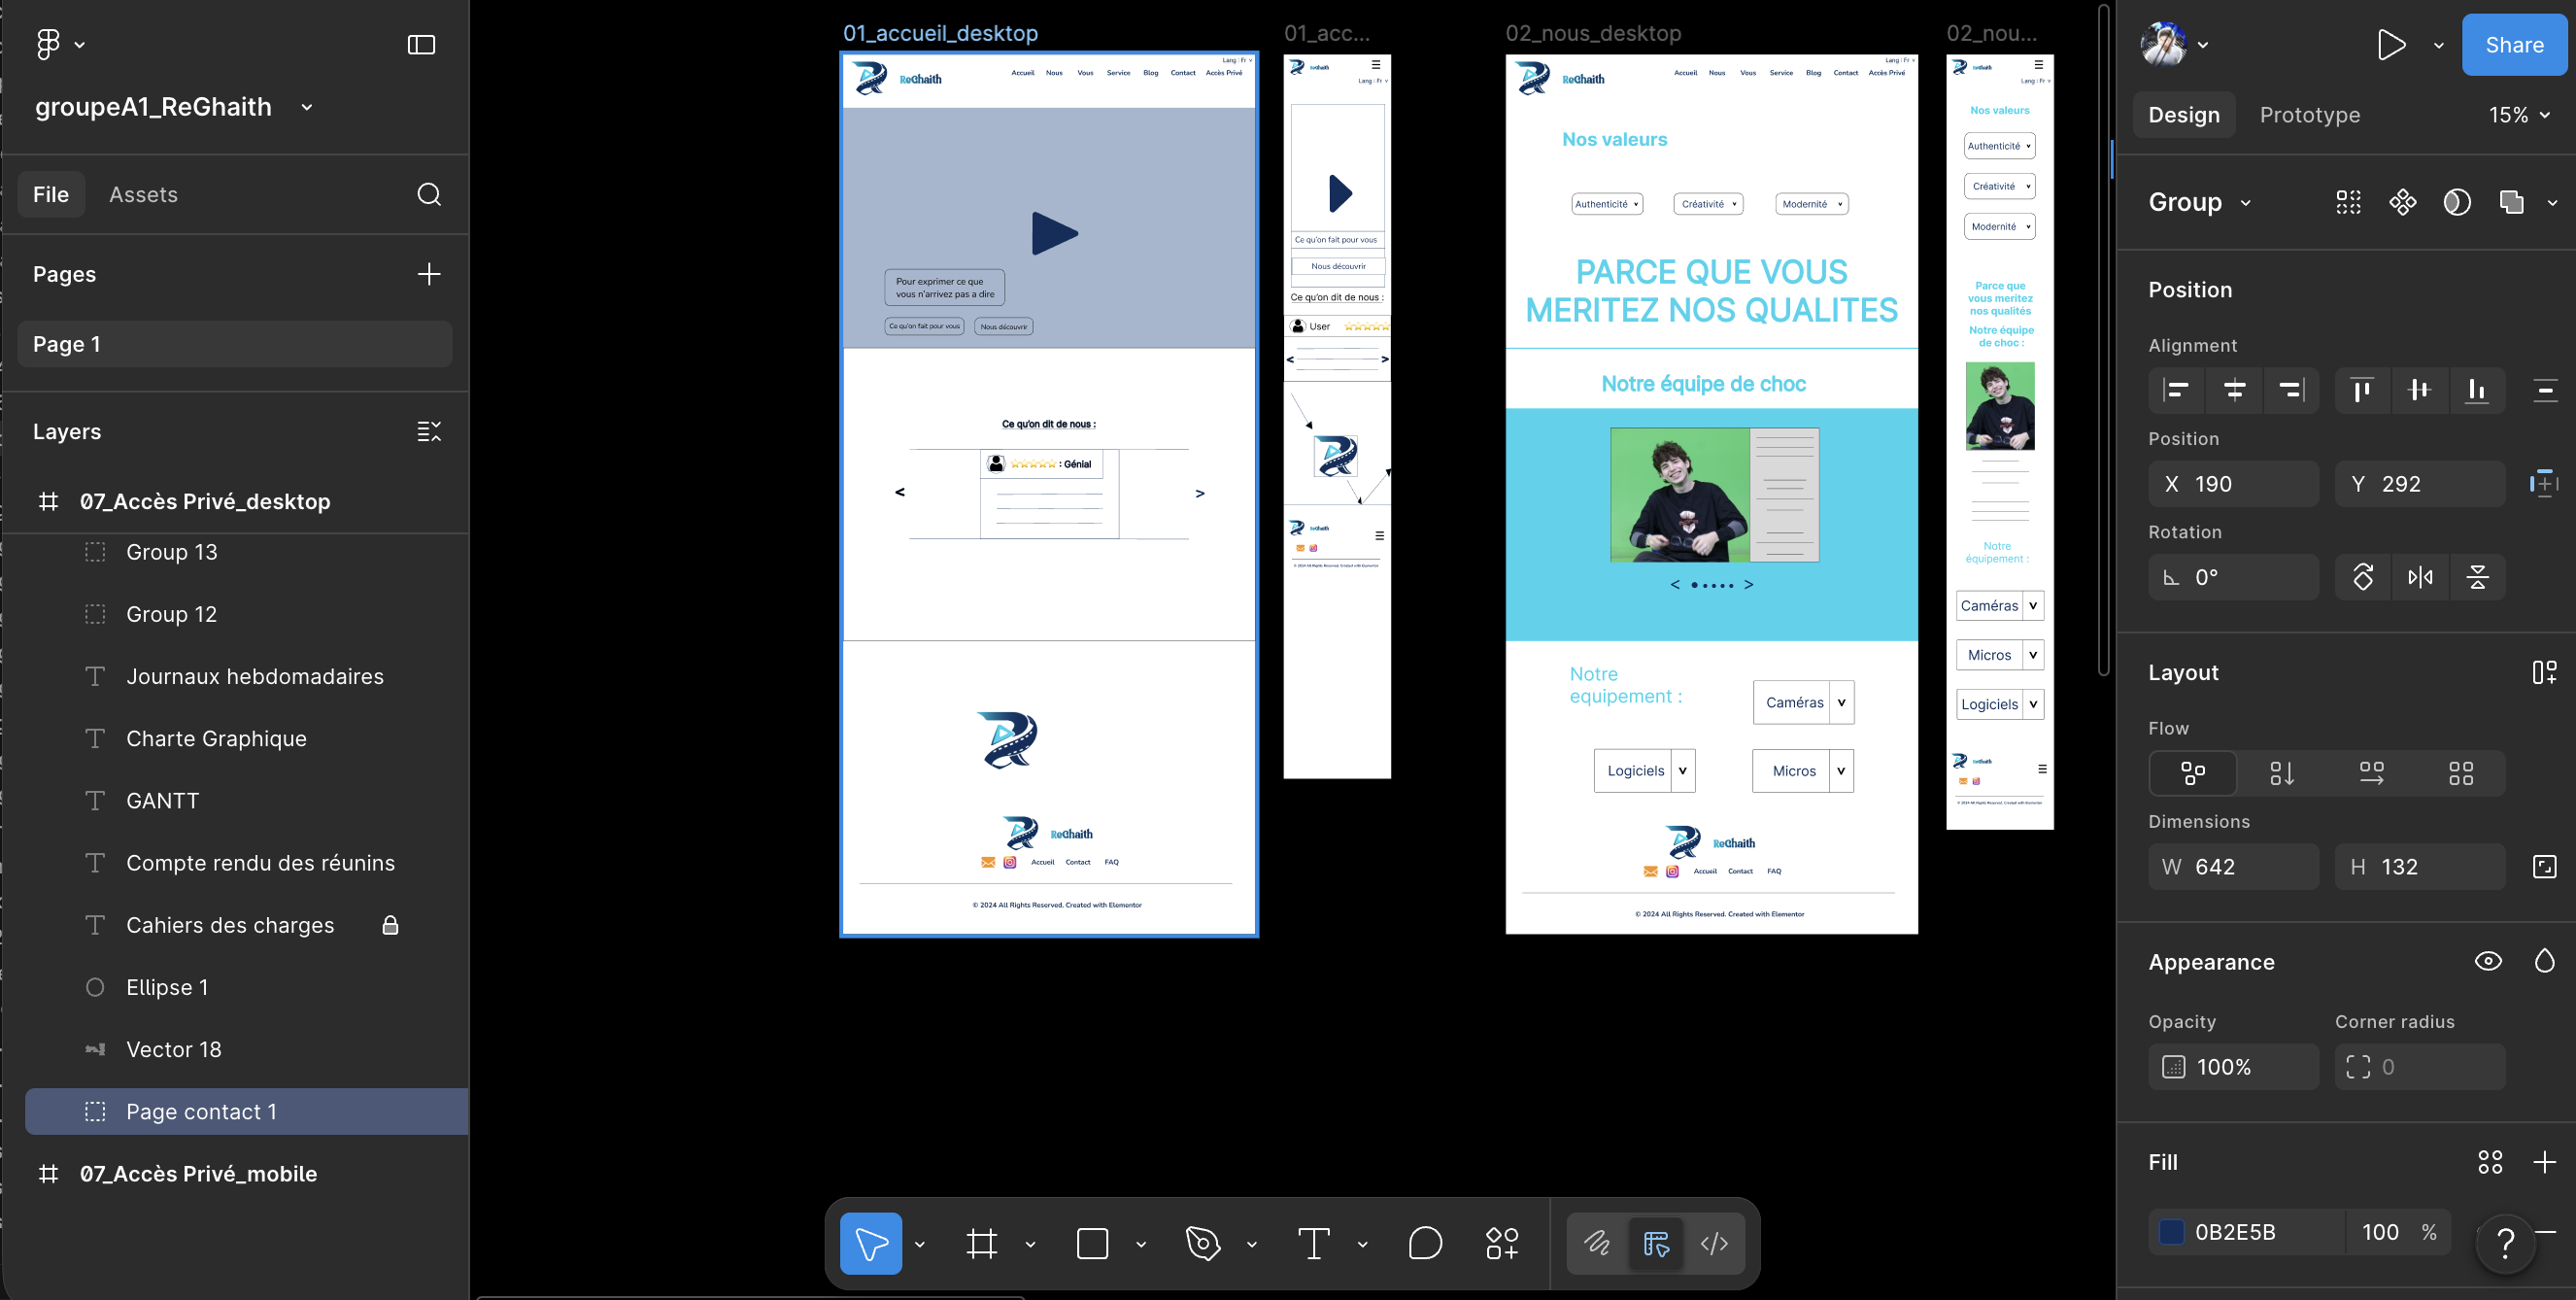Select freeform flow option

[x=2193, y=773]
